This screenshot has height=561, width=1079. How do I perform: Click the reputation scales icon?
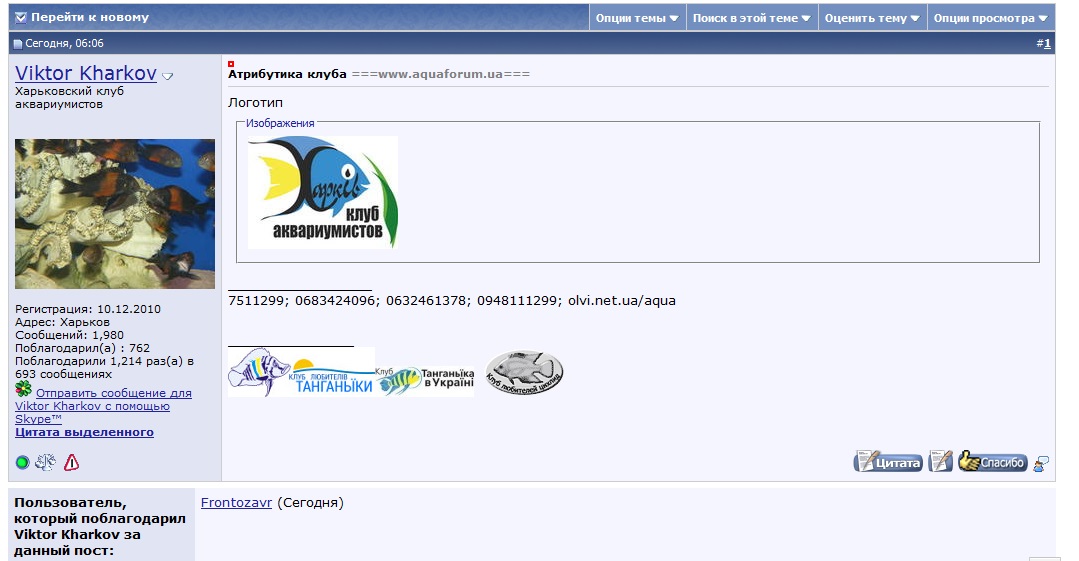pos(46,462)
